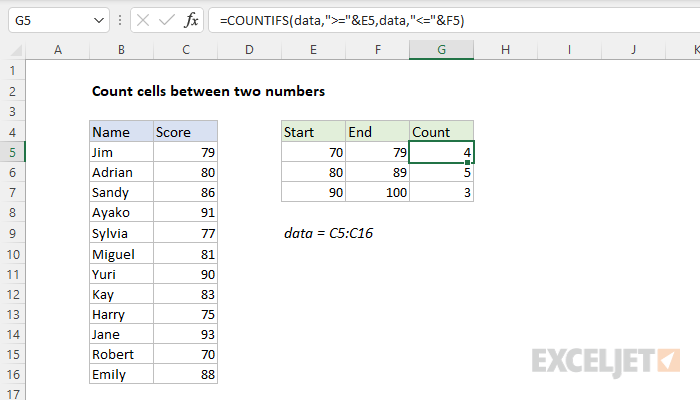The height and width of the screenshot is (400, 700).
Task: Select the cell containing Sylvia
Action: [121, 233]
